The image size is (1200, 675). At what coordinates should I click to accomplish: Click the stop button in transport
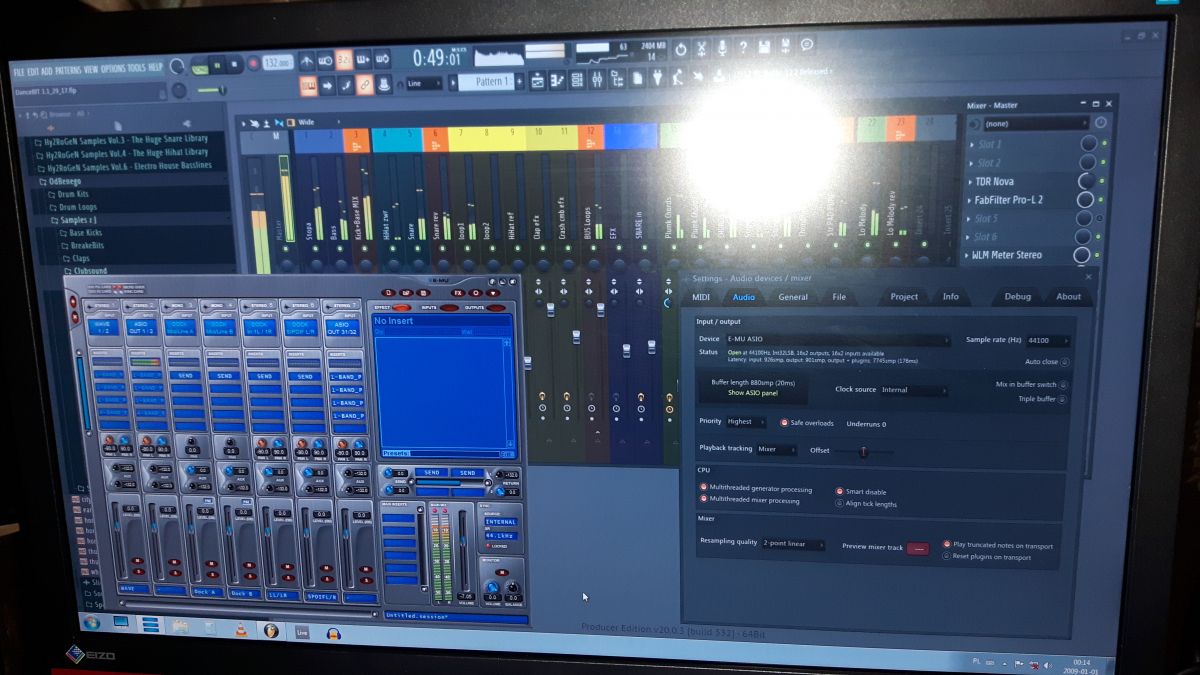(236, 64)
